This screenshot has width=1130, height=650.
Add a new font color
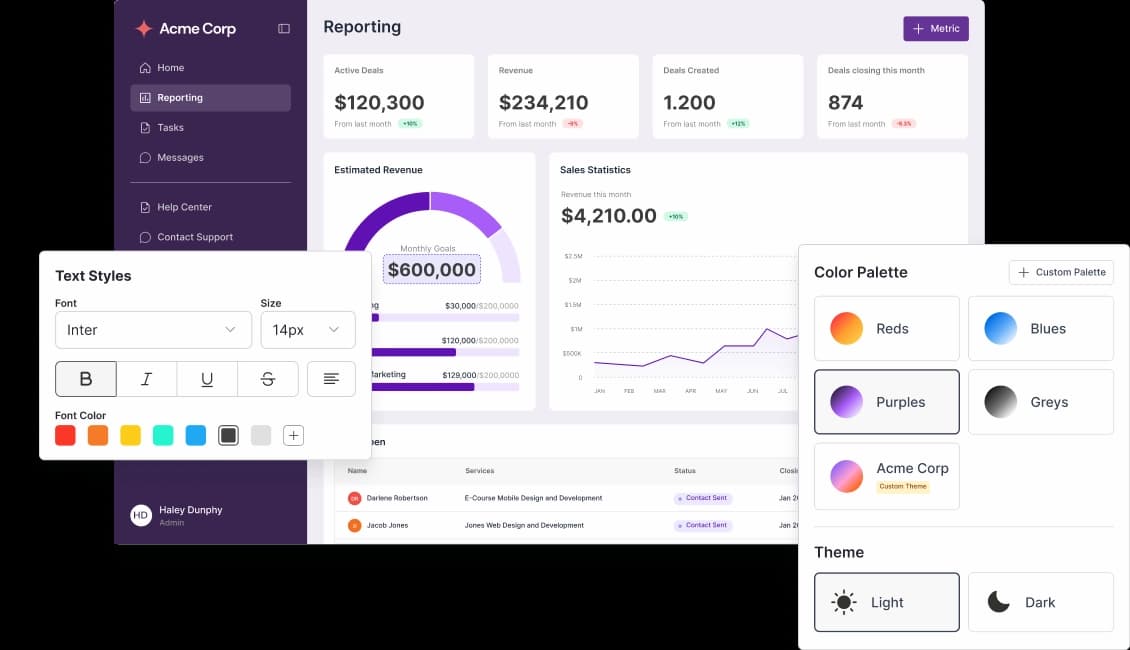point(293,435)
